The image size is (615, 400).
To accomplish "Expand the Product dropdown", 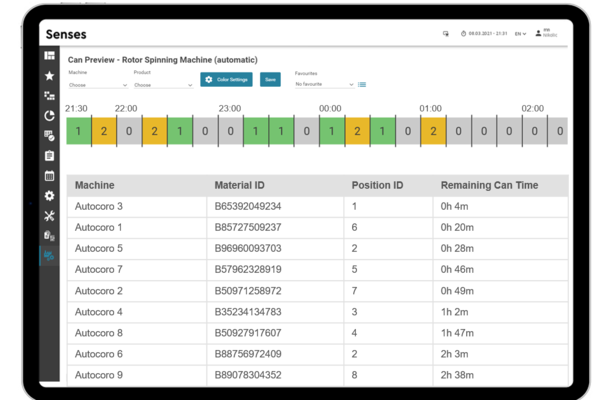I will [x=162, y=85].
